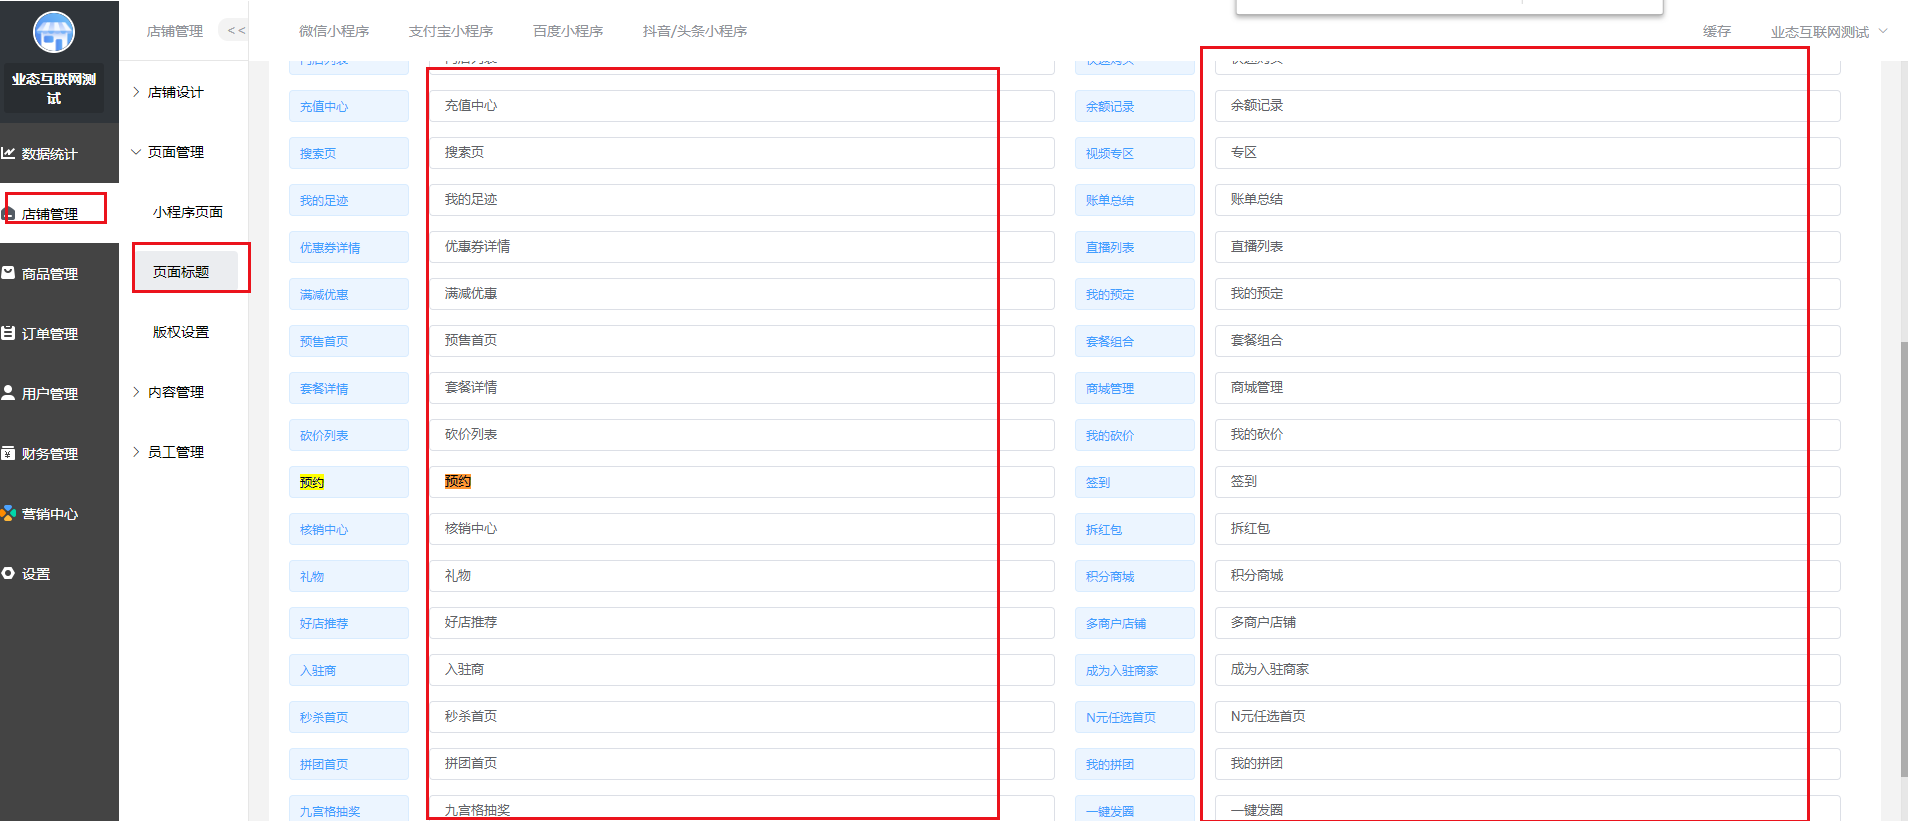The height and width of the screenshot is (821, 1908).
Task: Click the 积分商城 title input
Action: 1528,576
